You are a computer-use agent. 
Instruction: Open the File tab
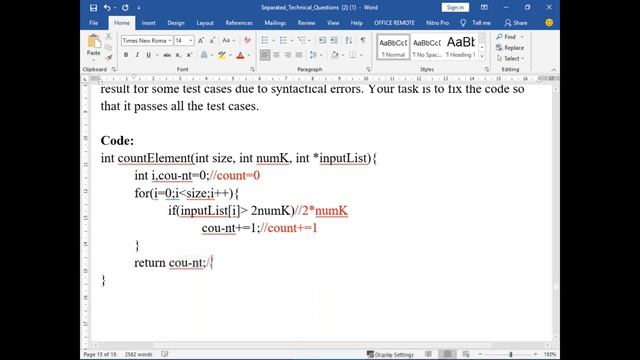(93, 23)
